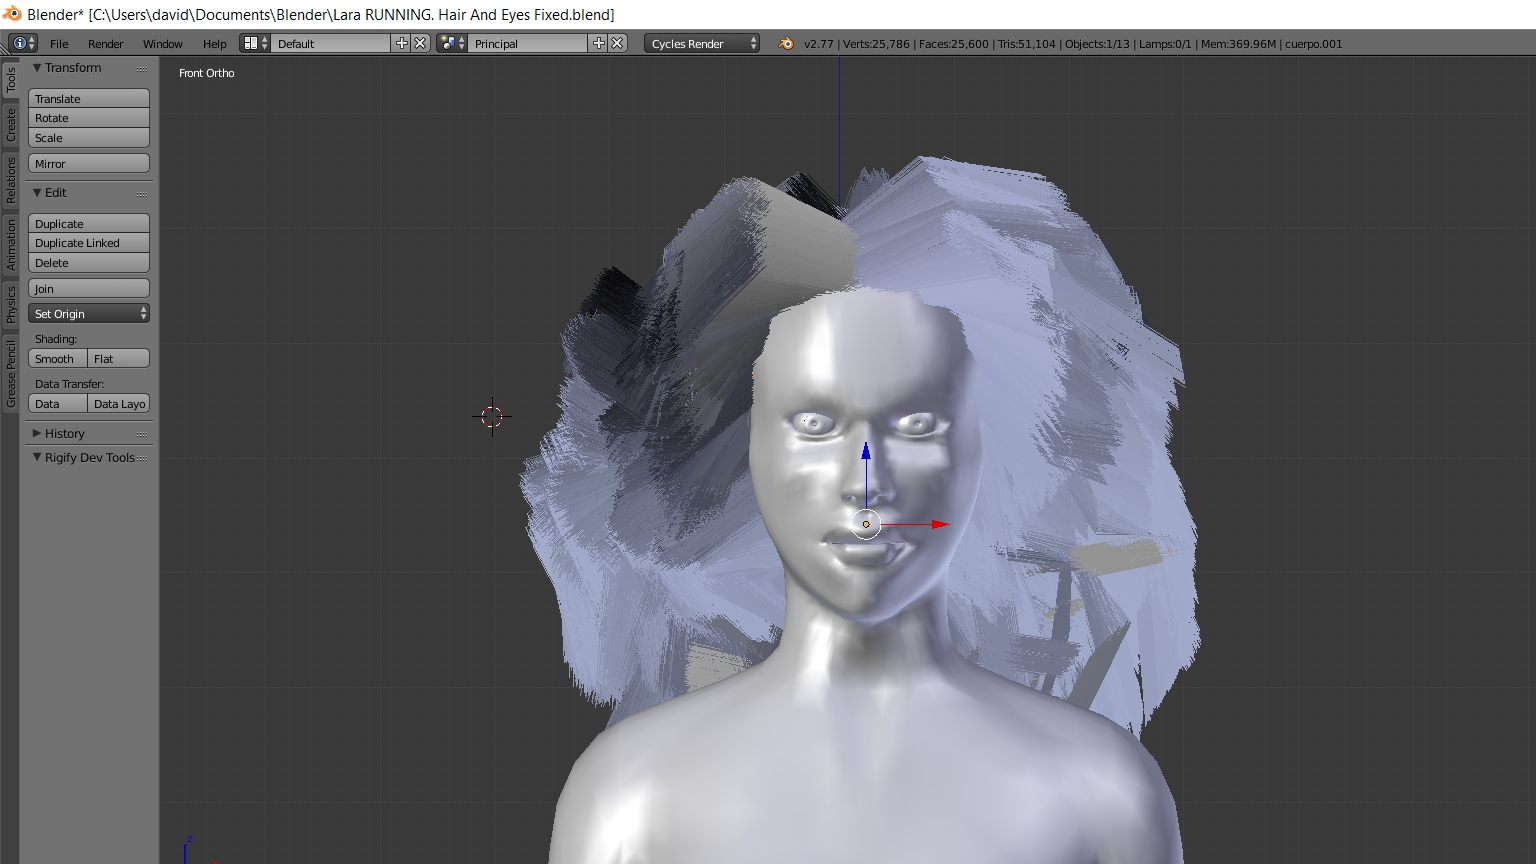Viewport: 1536px width, 864px height.
Task: Click the screen layout browse icon
Action: click(255, 43)
